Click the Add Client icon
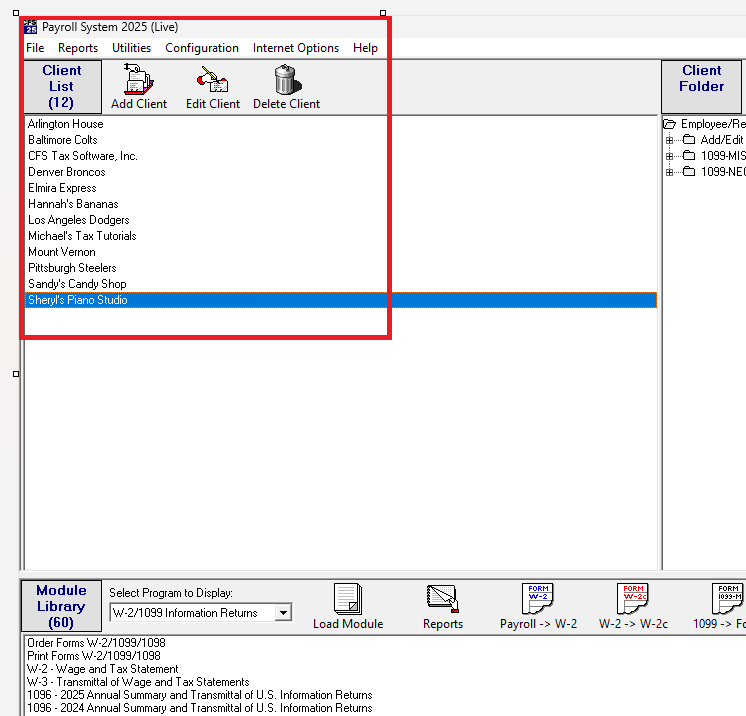 pyautogui.click(x=139, y=79)
